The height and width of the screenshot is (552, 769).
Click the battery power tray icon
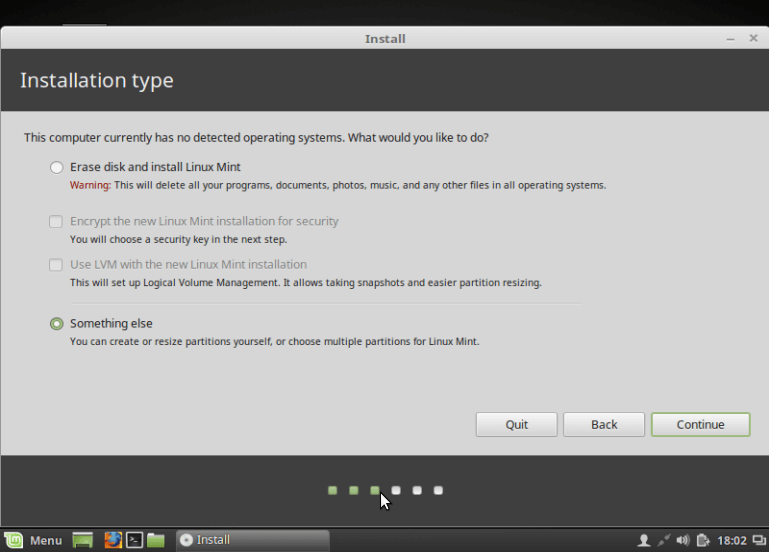[703, 540]
